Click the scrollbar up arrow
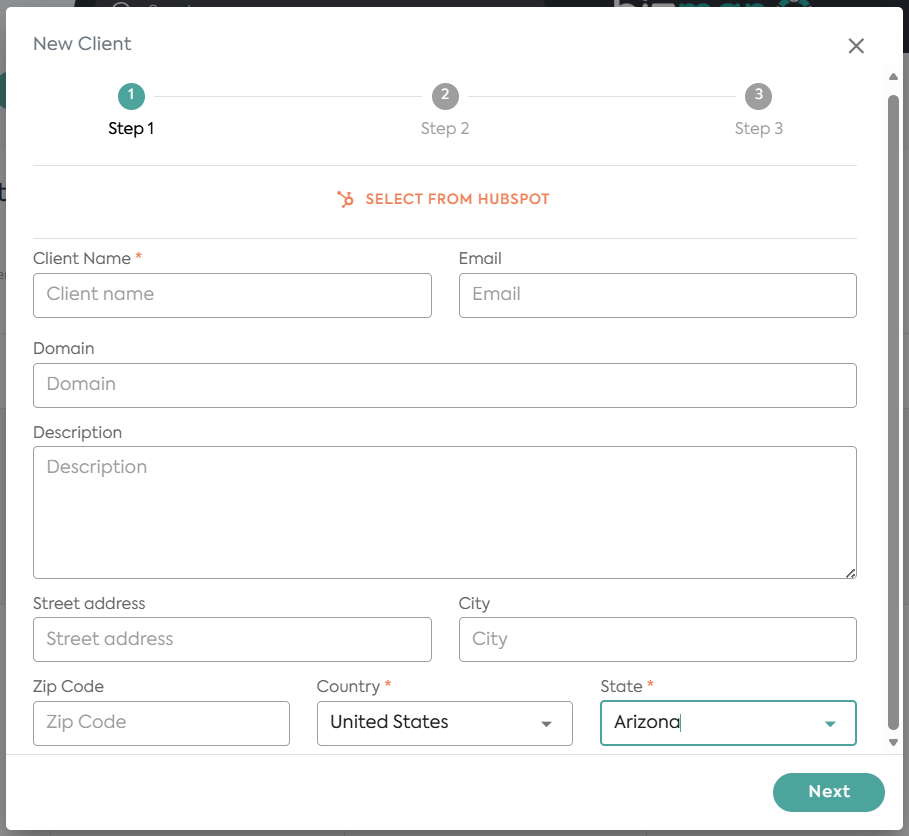909x836 pixels. coord(894,77)
